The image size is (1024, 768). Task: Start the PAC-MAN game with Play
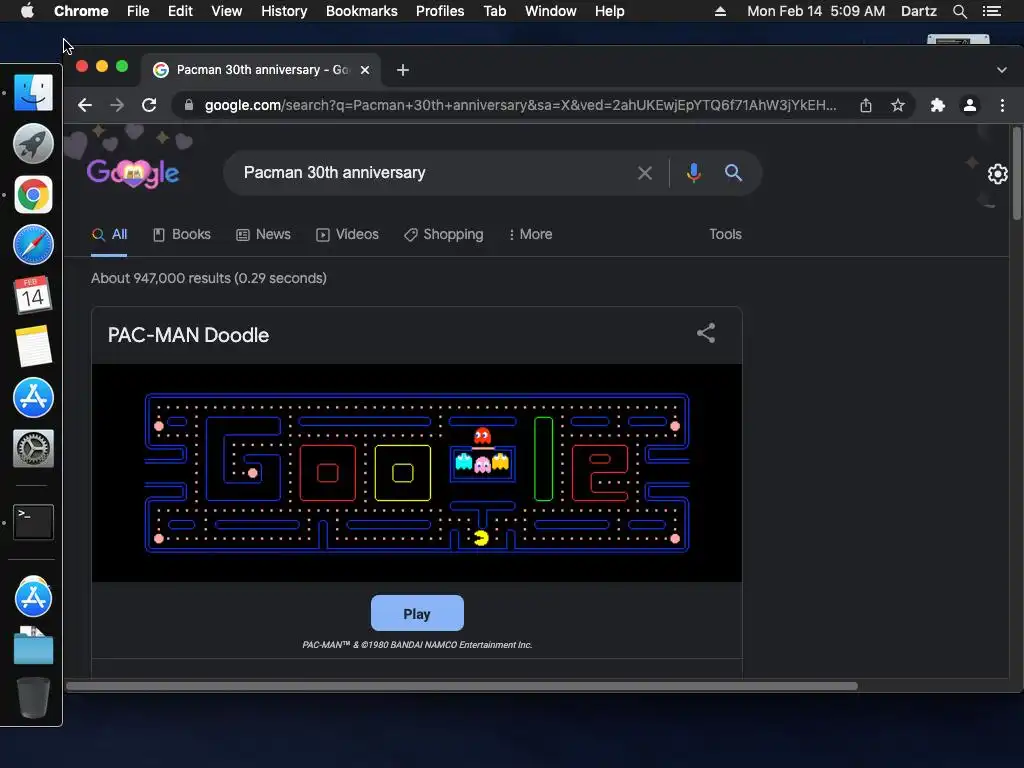tap(417, 613)
